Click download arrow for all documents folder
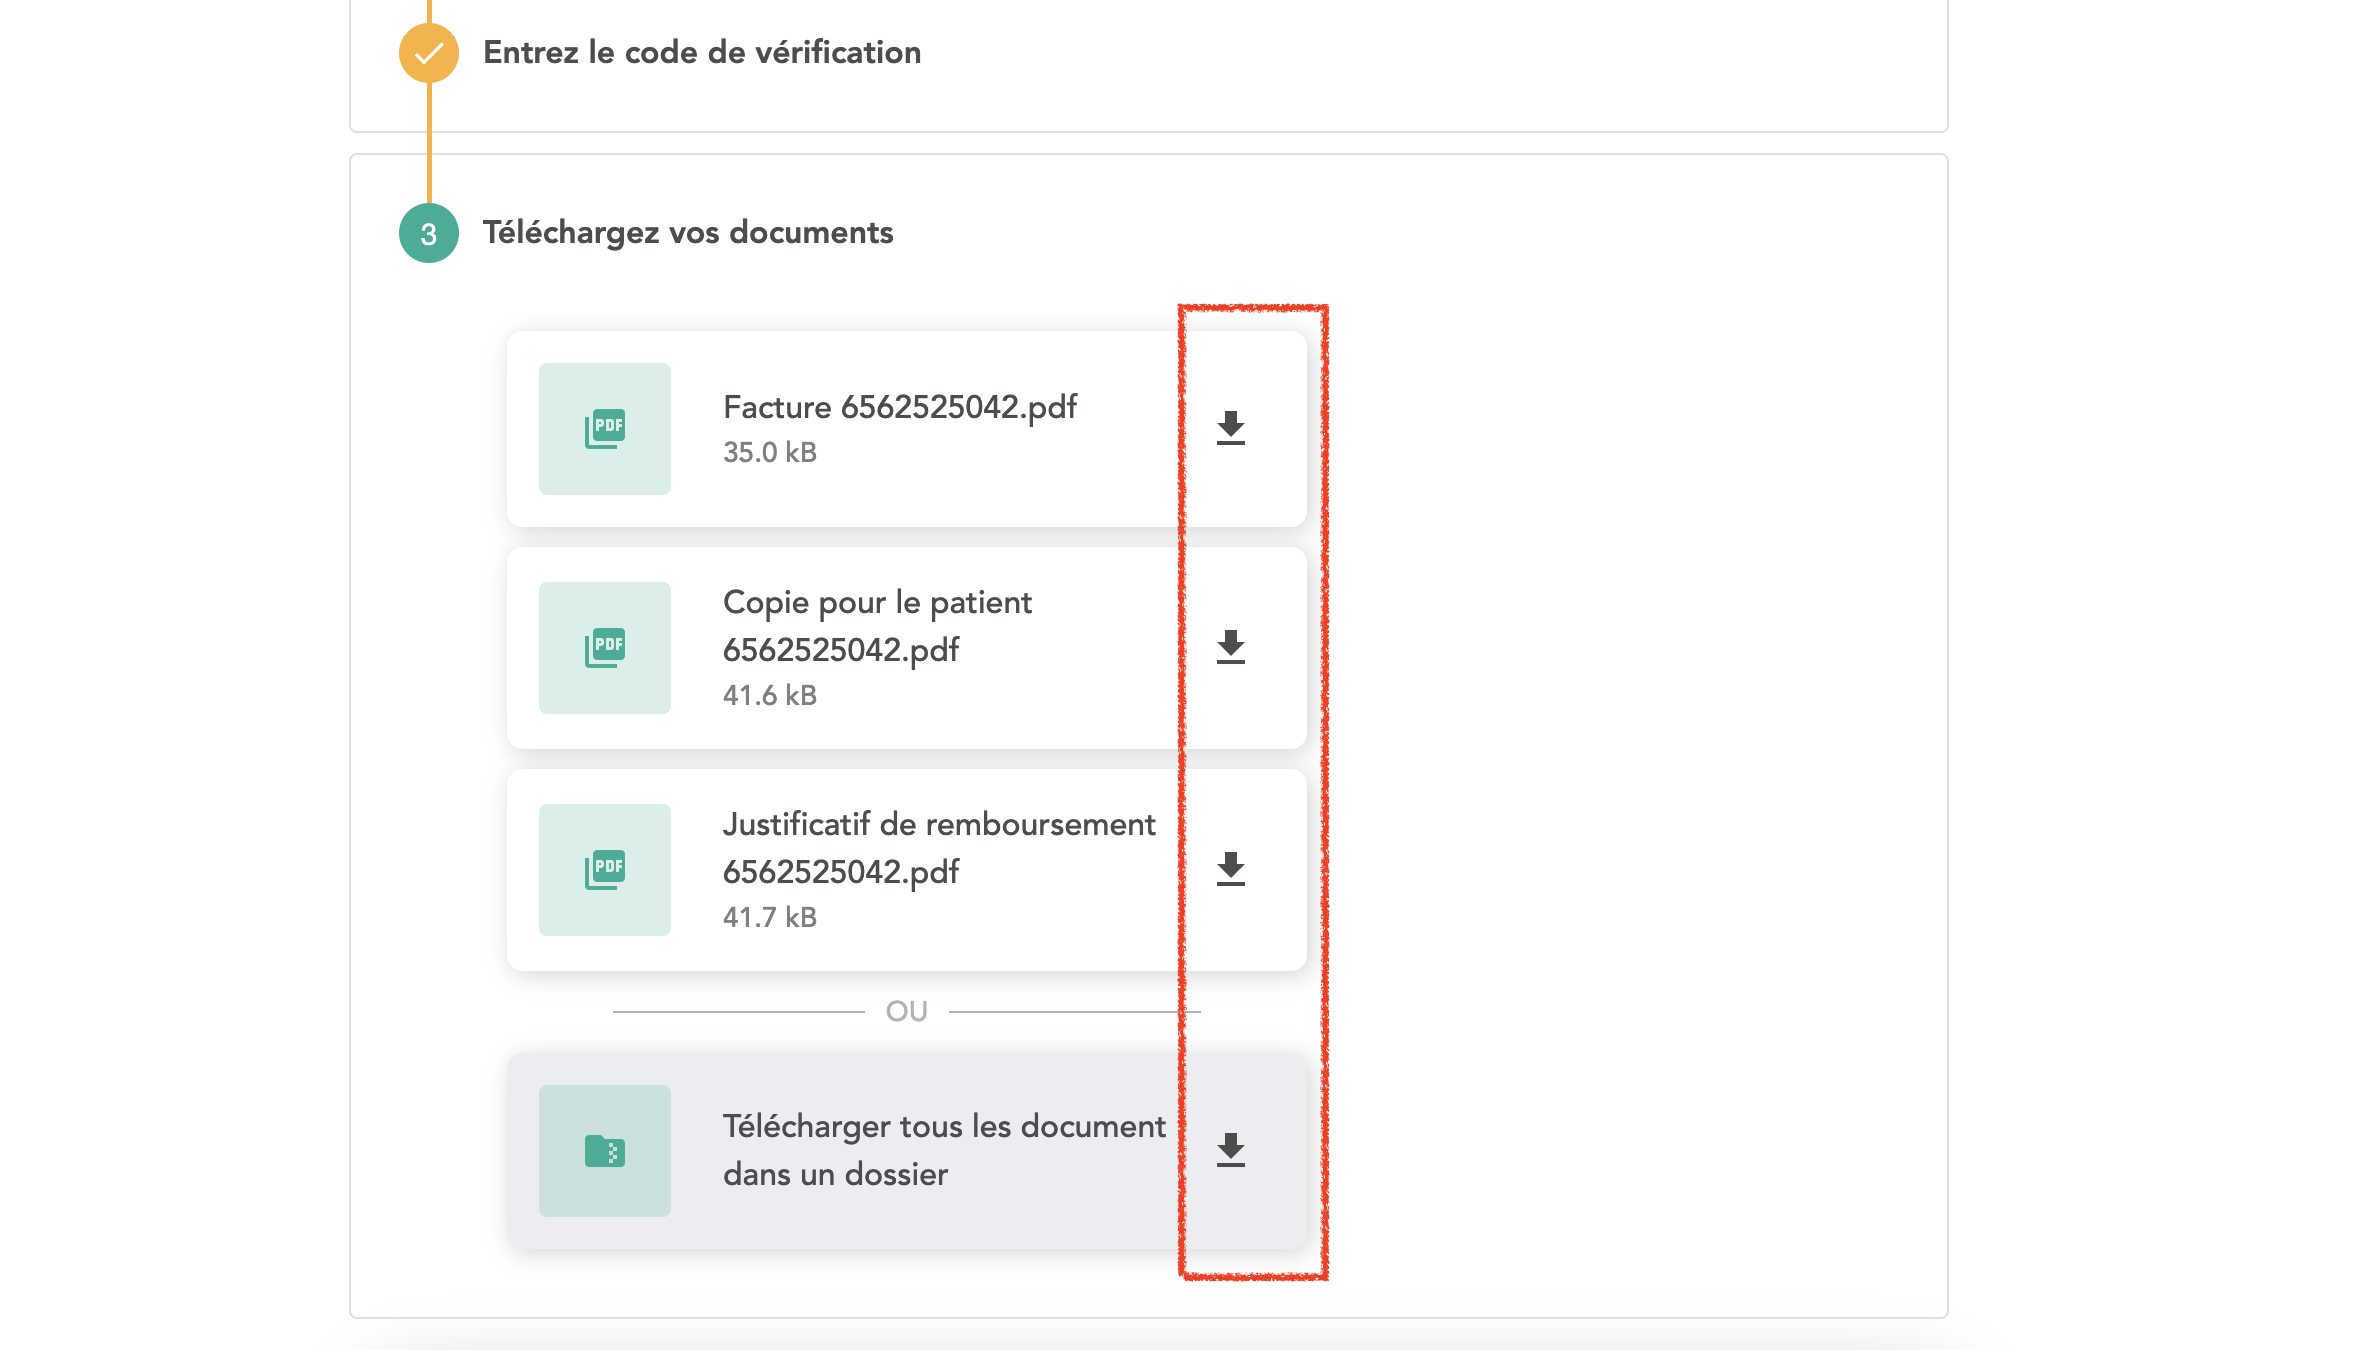Screen dimensions: 2360x1350 (x=1230, y=1150)
